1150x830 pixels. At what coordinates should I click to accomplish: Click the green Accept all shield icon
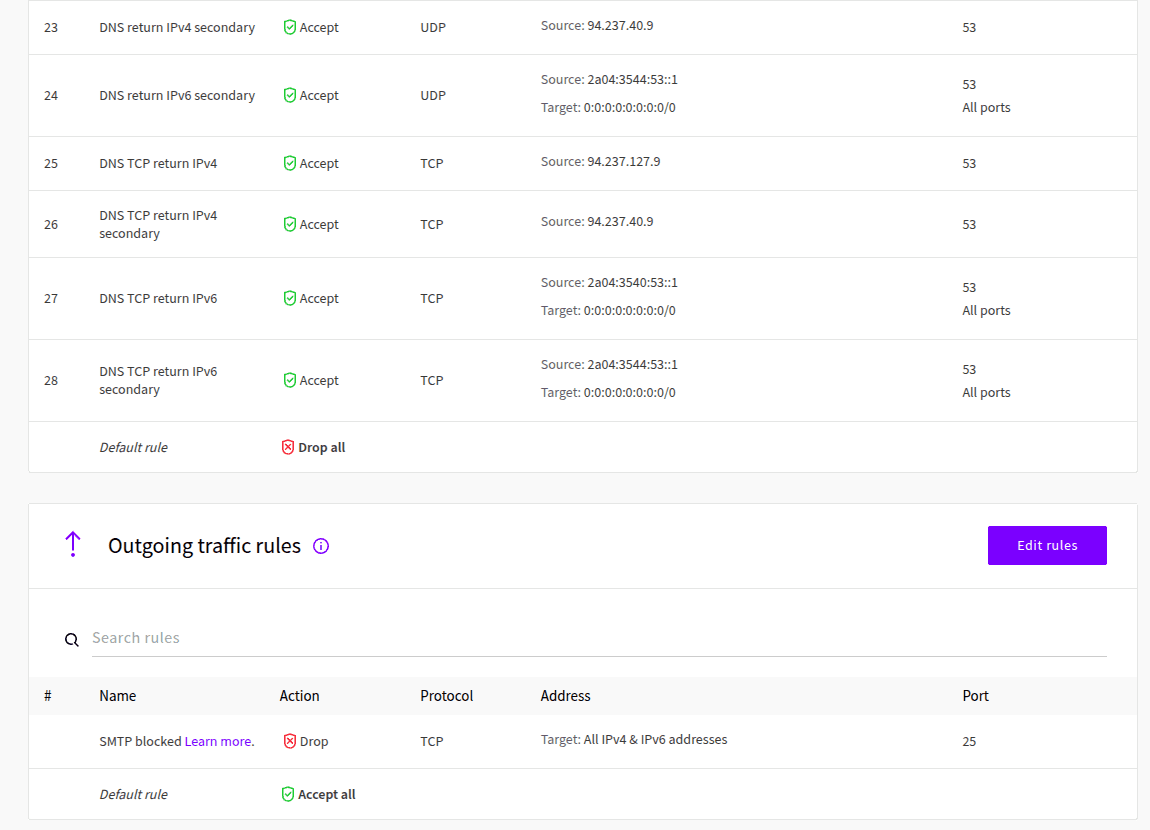pyautogui.click(x=288, y=794)
